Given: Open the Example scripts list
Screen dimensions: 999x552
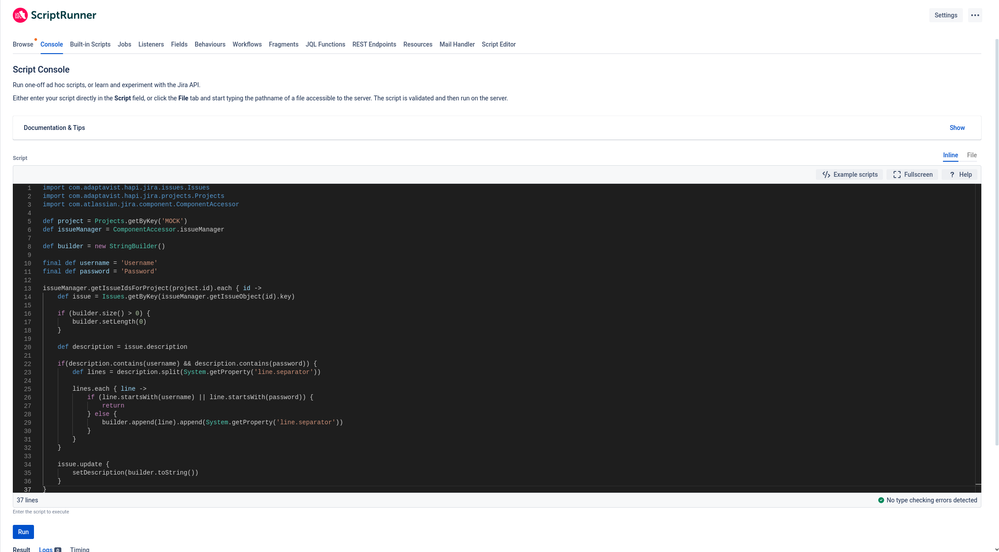Looking at the screenshot, I should [x=849, y=175].
